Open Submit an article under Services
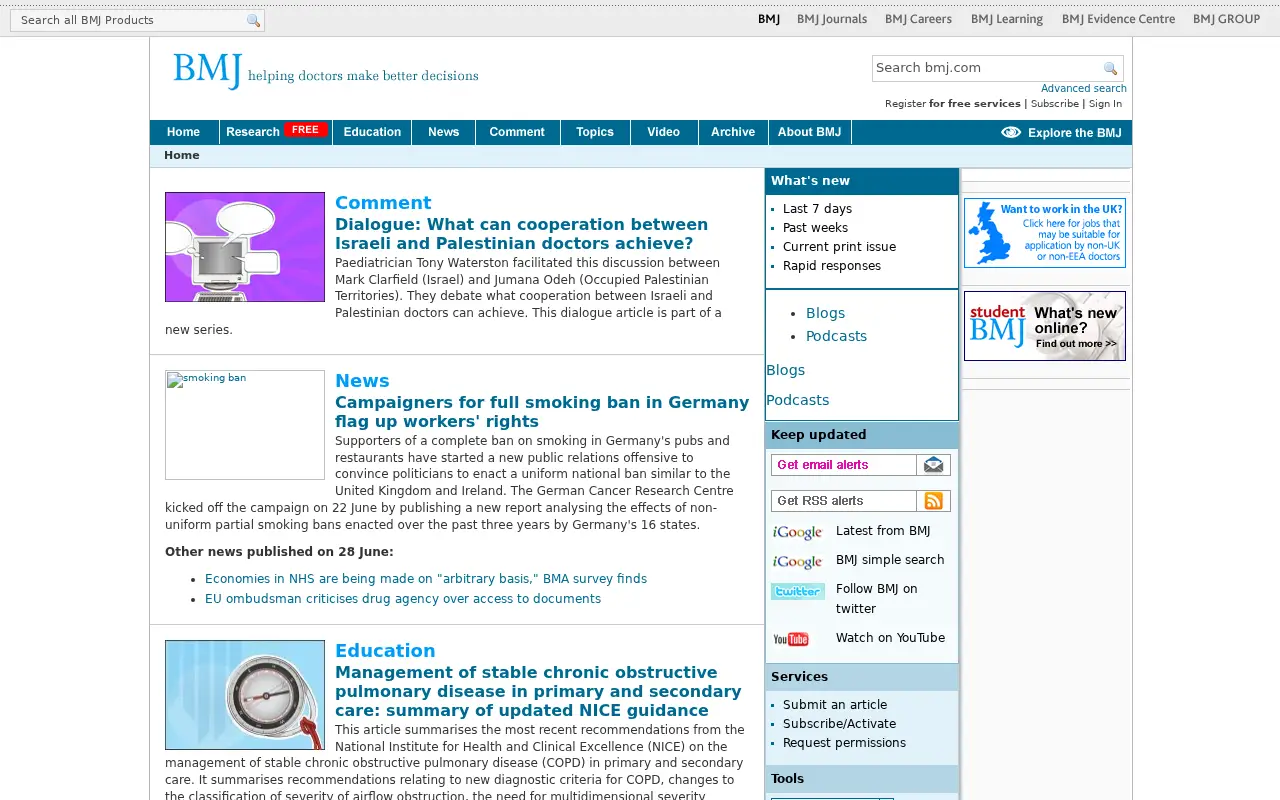Screen dimensions: 1280x800 (835, 705)
